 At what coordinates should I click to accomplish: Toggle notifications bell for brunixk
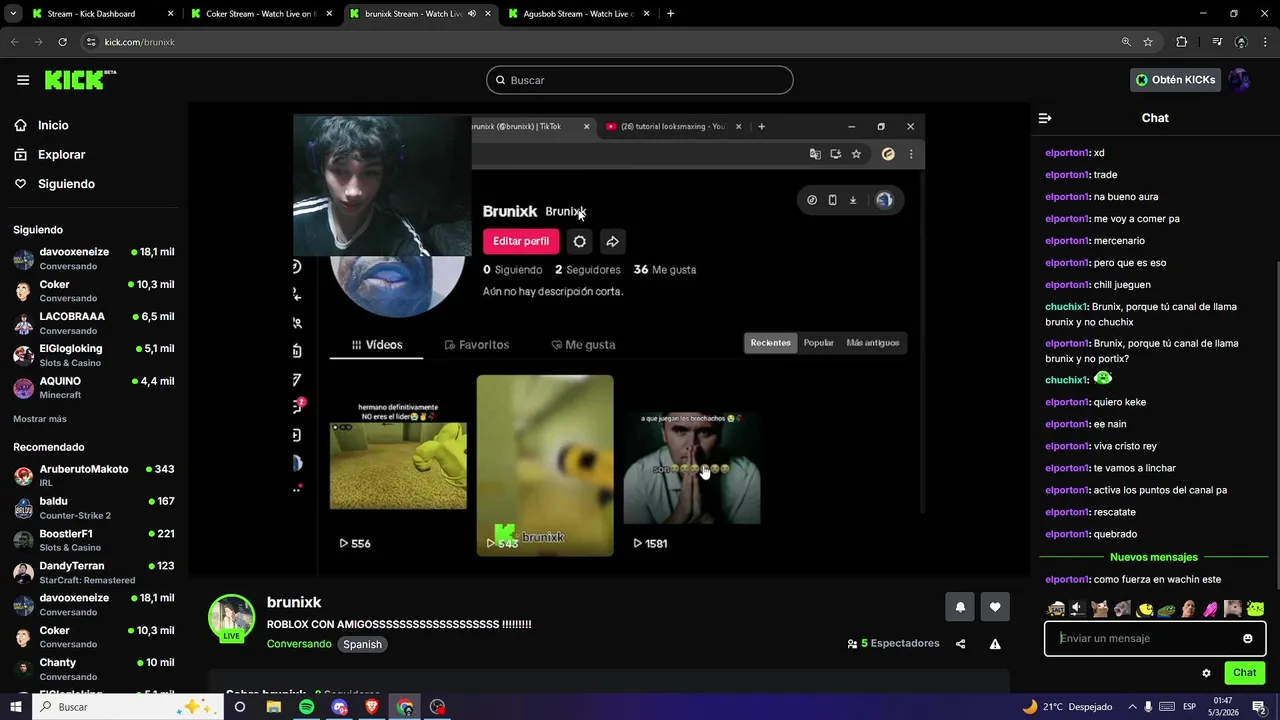960,607
